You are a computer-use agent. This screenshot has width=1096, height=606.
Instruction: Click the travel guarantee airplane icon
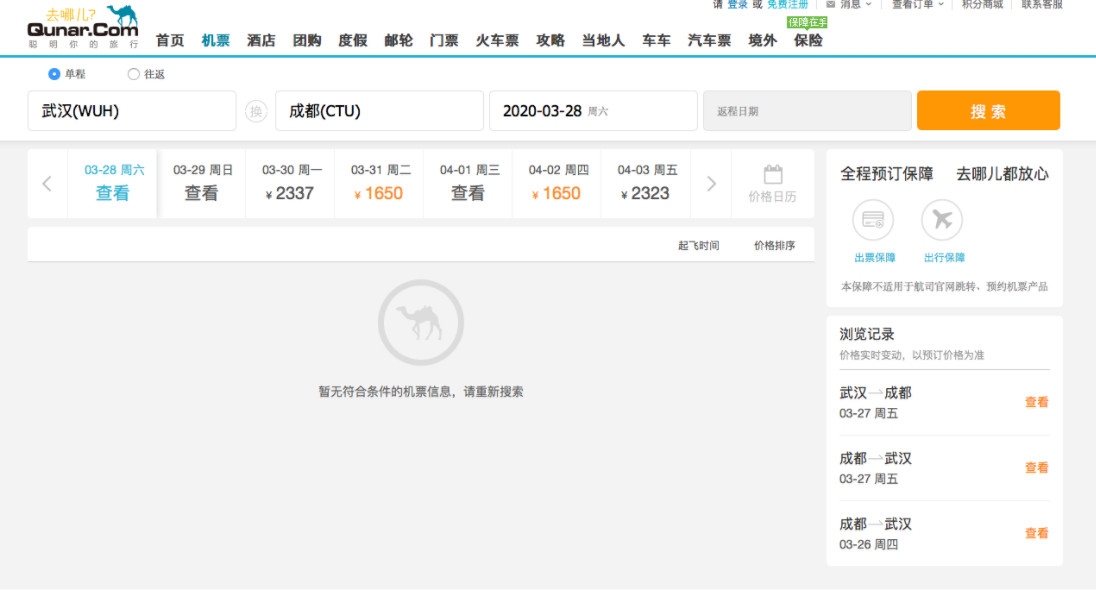(942, 221)
